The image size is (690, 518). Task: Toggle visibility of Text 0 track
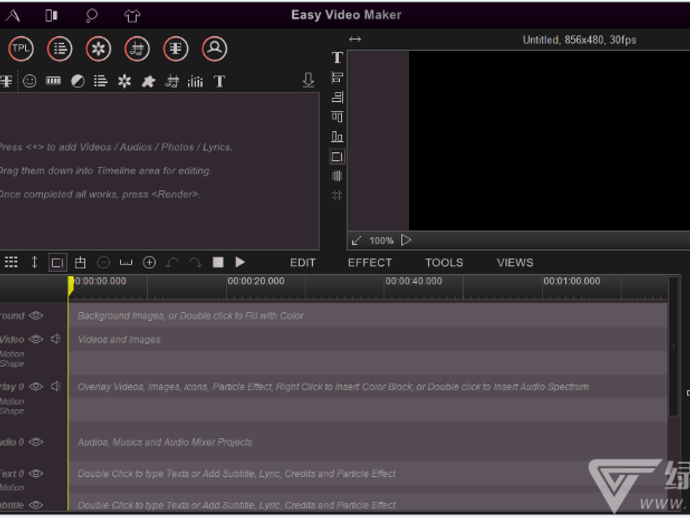[36, 474]
